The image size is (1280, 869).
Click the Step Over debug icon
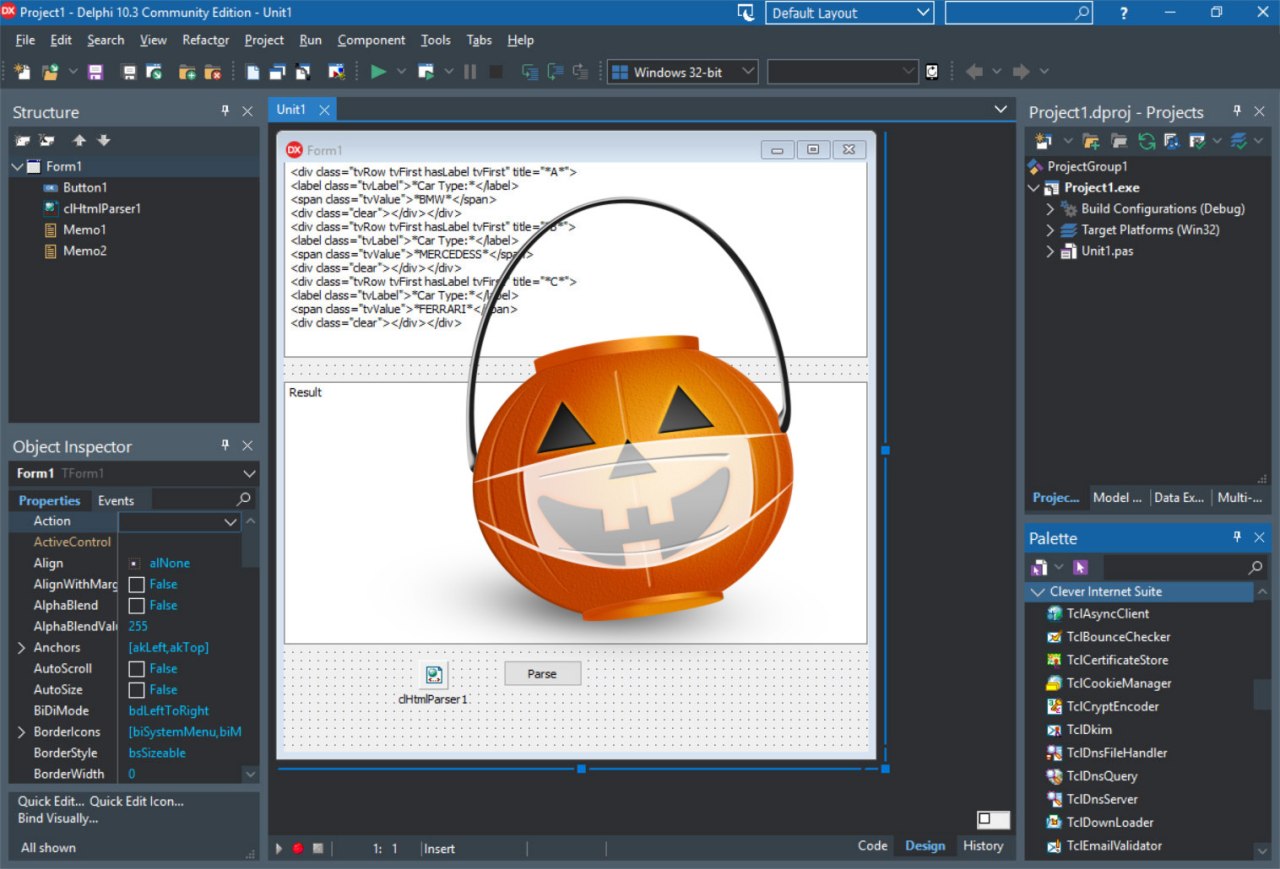(x=555, y=72)
